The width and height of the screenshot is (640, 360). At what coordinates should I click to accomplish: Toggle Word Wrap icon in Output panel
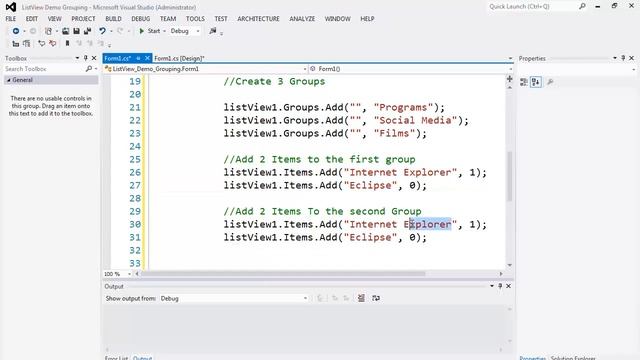pyautogui.click(x=376, y=298)
